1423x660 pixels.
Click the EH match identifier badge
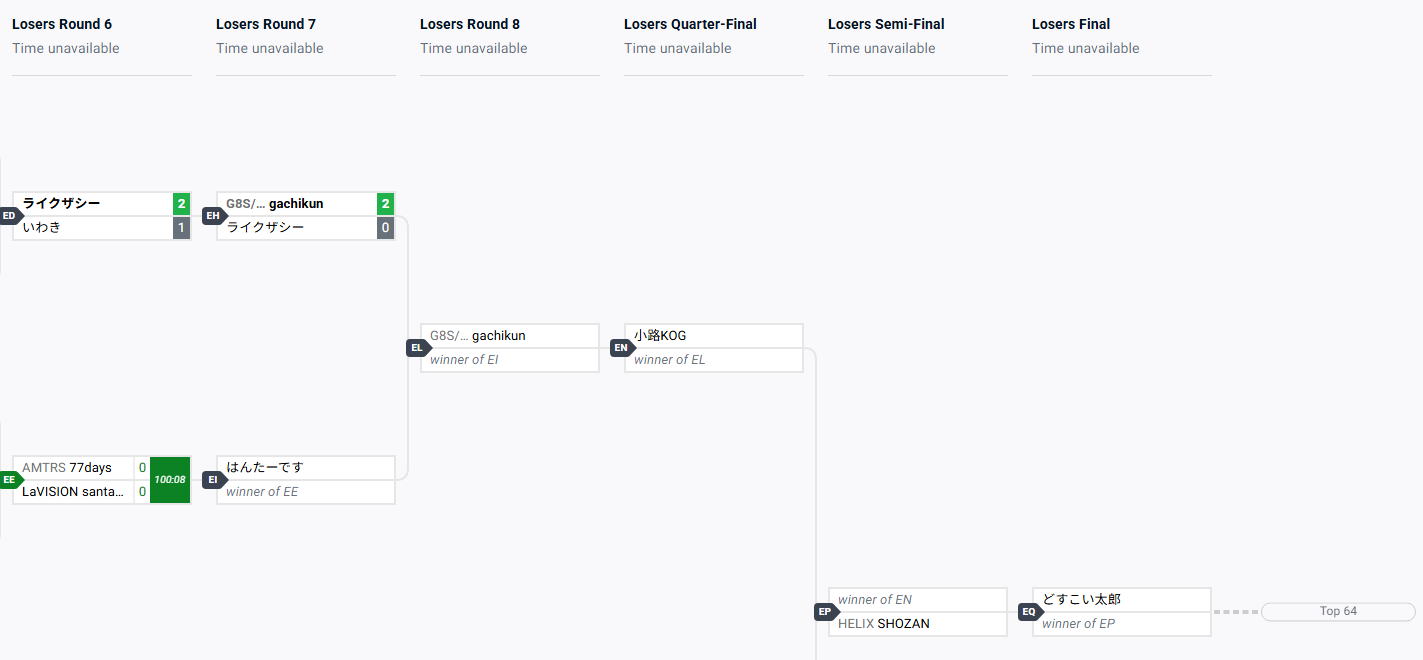point(214,216)
